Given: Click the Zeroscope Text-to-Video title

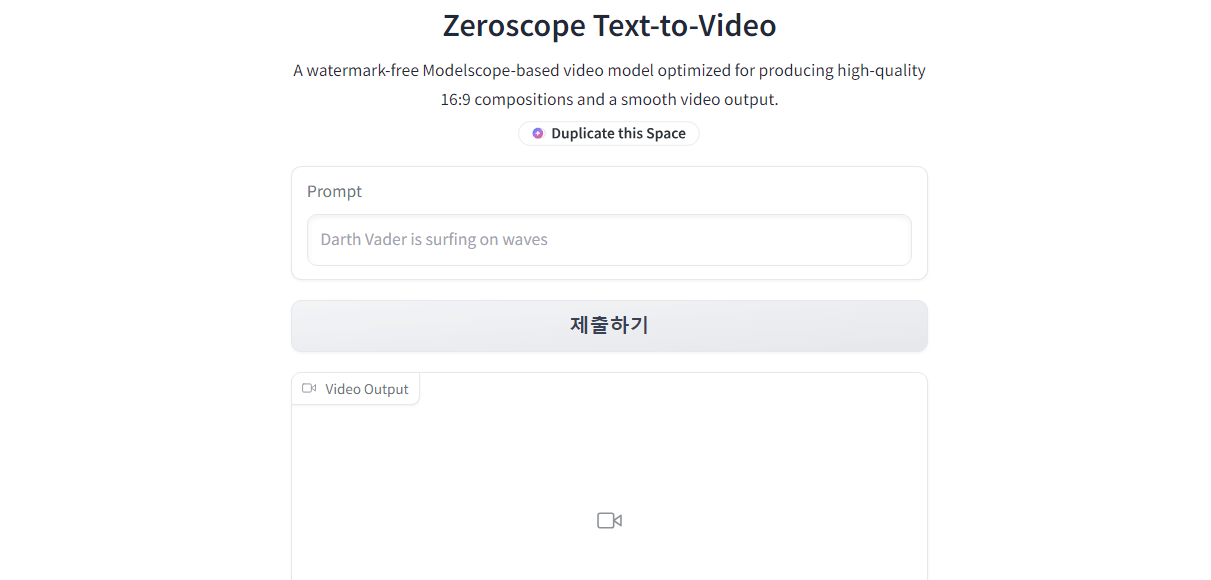Looking at the screenshot, I should (x=609, y=25).
